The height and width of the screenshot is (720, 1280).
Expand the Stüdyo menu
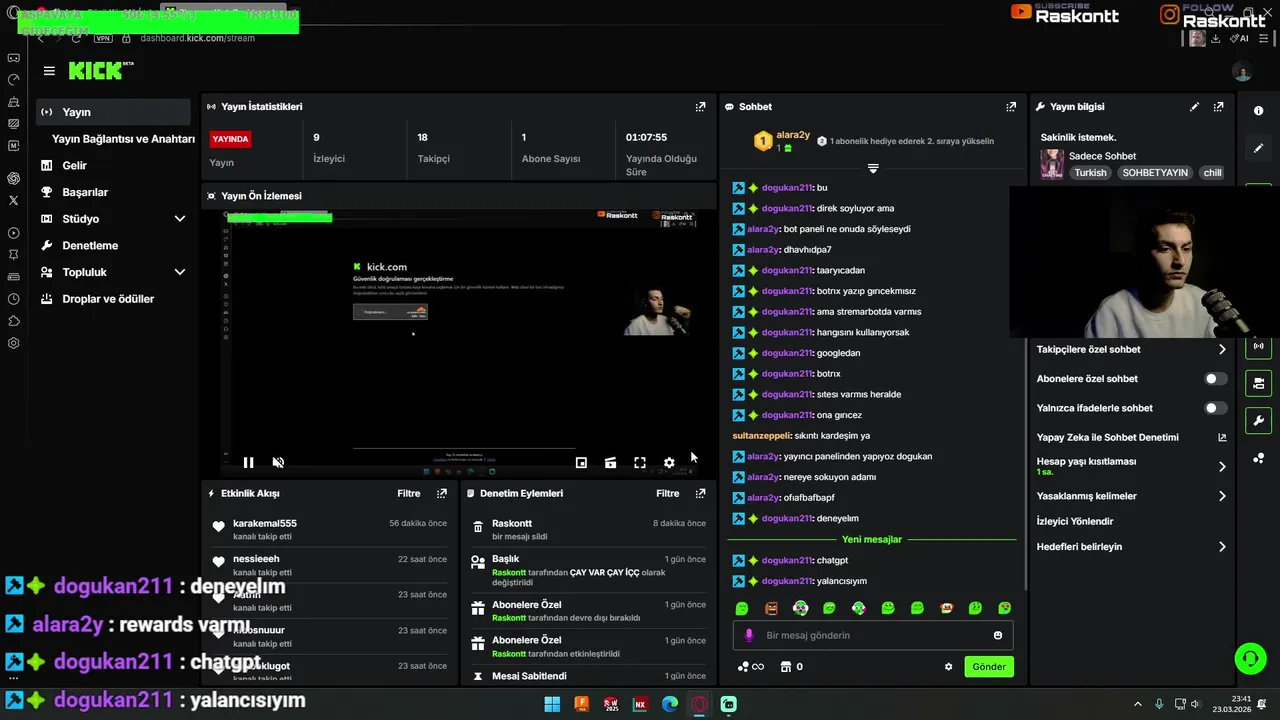pos(180,219)
